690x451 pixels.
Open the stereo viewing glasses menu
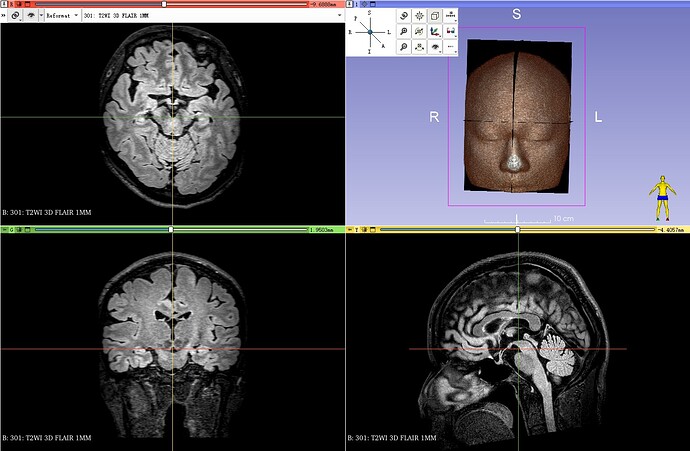(450, 31)
